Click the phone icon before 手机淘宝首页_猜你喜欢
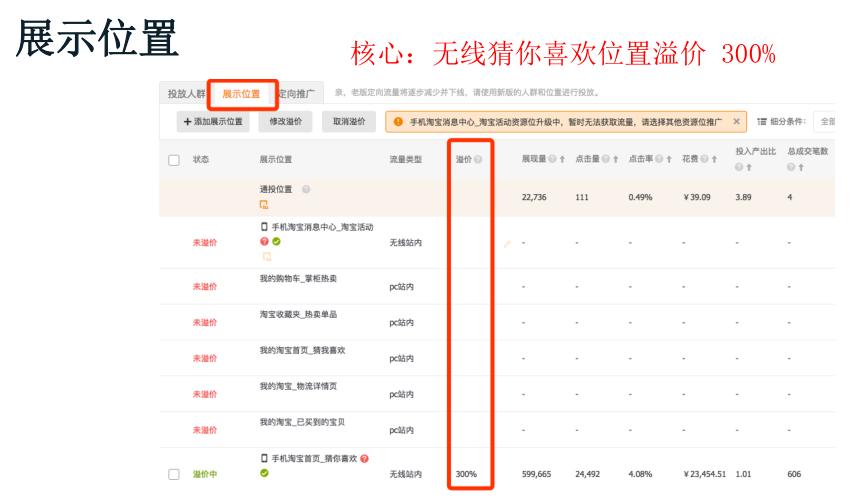 pos(264,458)
